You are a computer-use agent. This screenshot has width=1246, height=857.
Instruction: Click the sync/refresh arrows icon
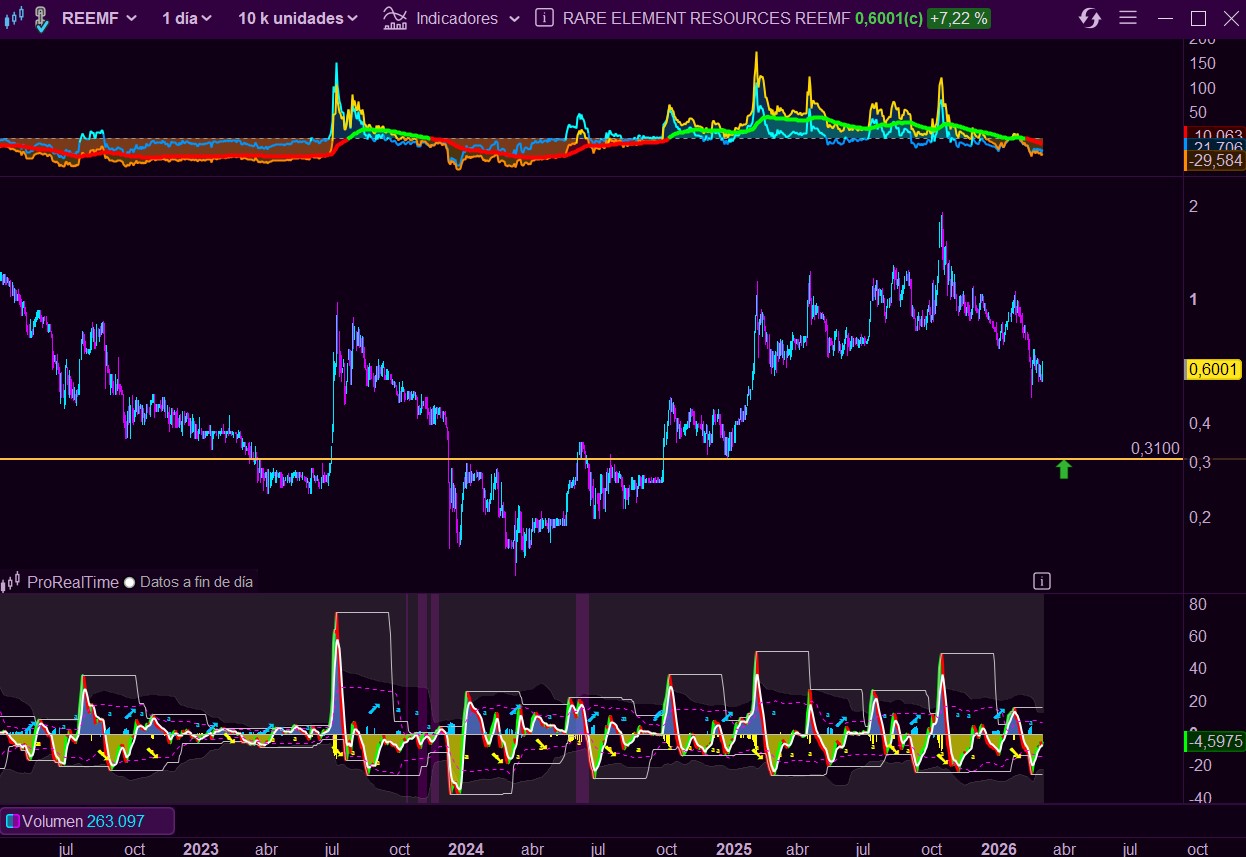(x=1090, y=18)
